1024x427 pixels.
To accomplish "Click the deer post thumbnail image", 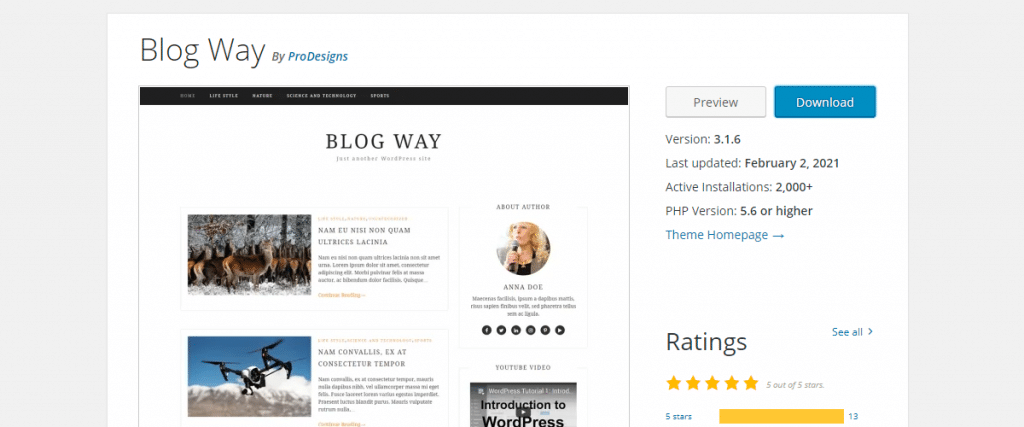I will pos(249,255).
